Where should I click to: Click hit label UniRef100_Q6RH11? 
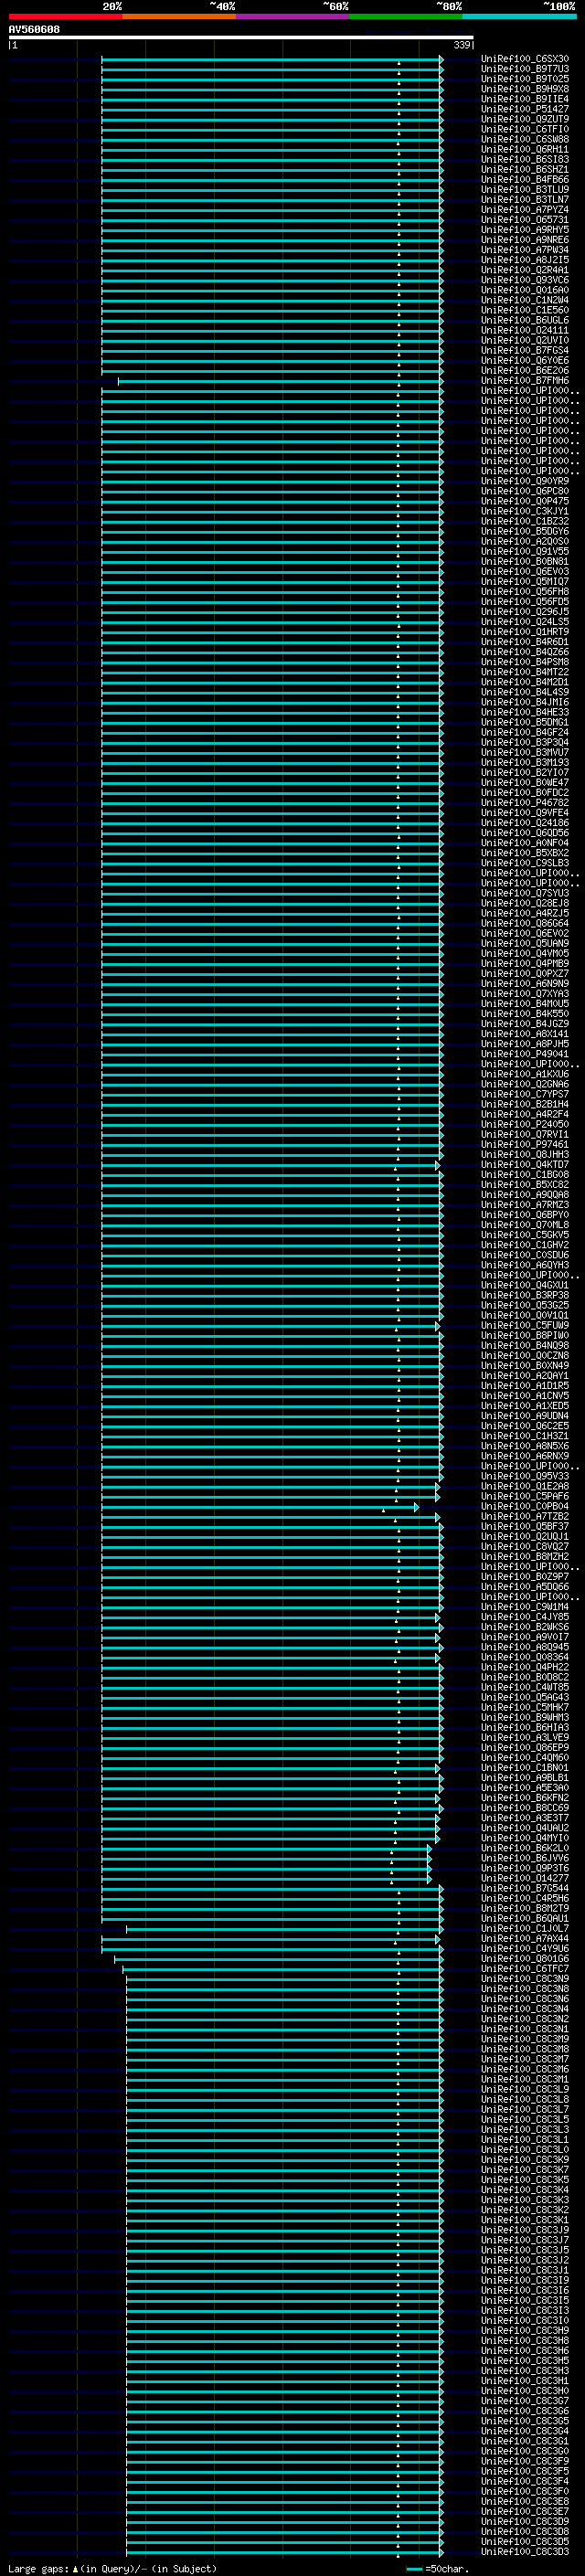(x=525, y=149)
